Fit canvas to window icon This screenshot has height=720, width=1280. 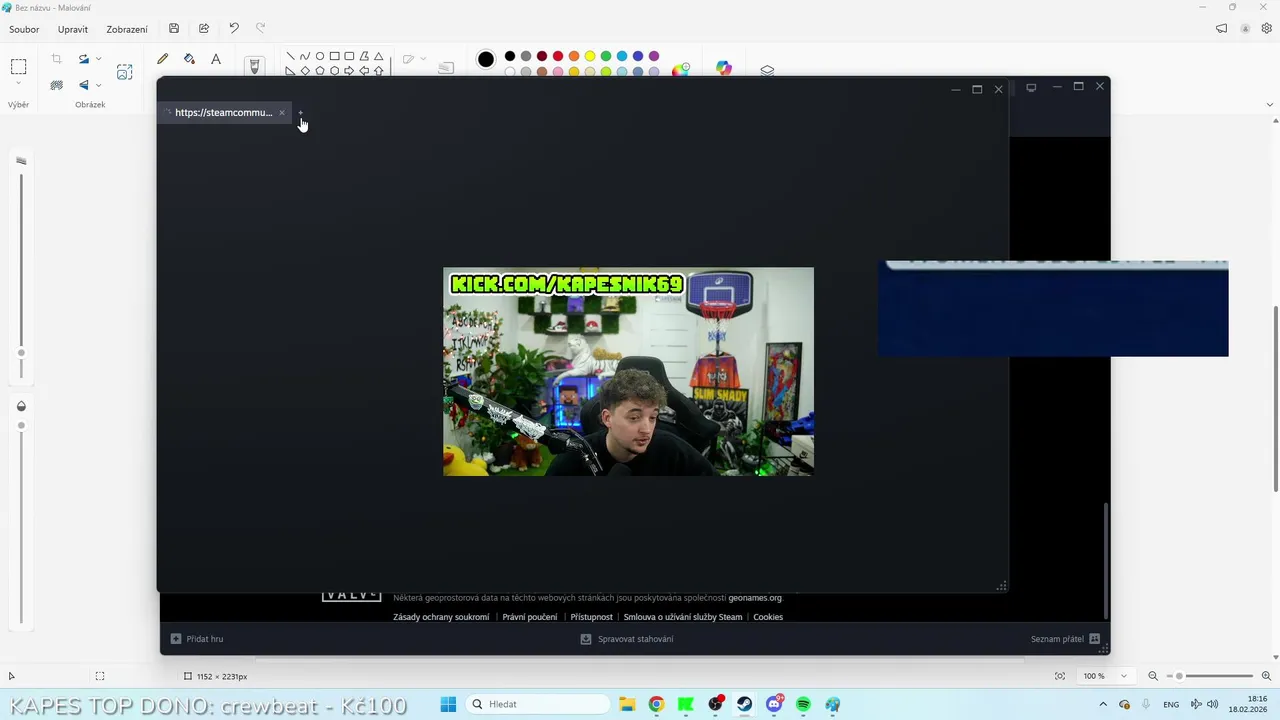pos(1060,676)
